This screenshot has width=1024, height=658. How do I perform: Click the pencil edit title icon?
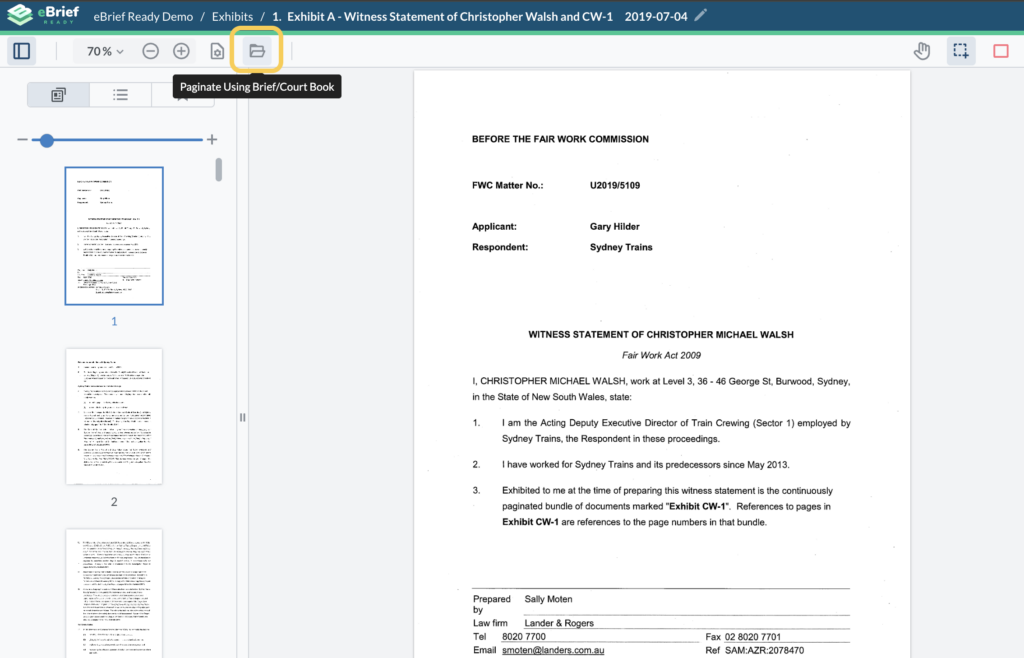[x=701, y=15]
